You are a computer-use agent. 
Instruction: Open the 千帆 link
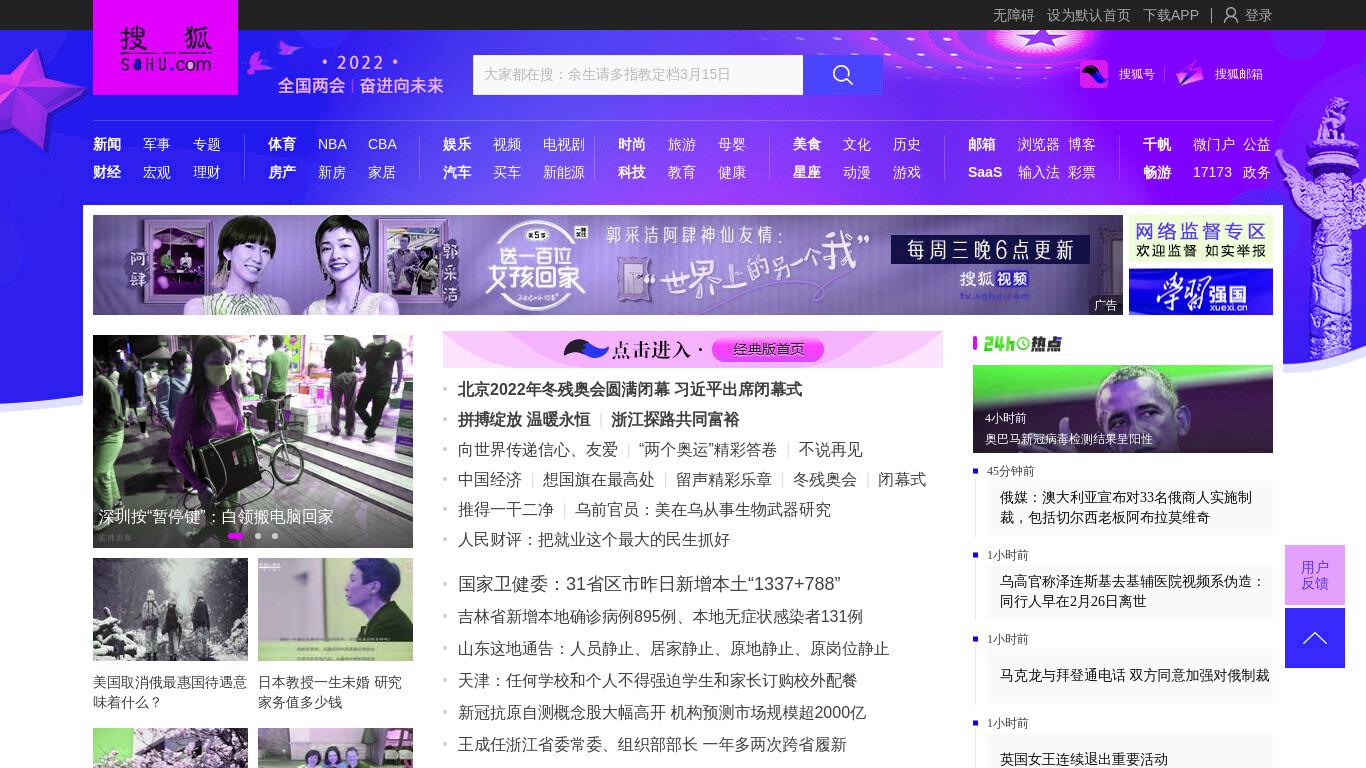coord(1157,144)
